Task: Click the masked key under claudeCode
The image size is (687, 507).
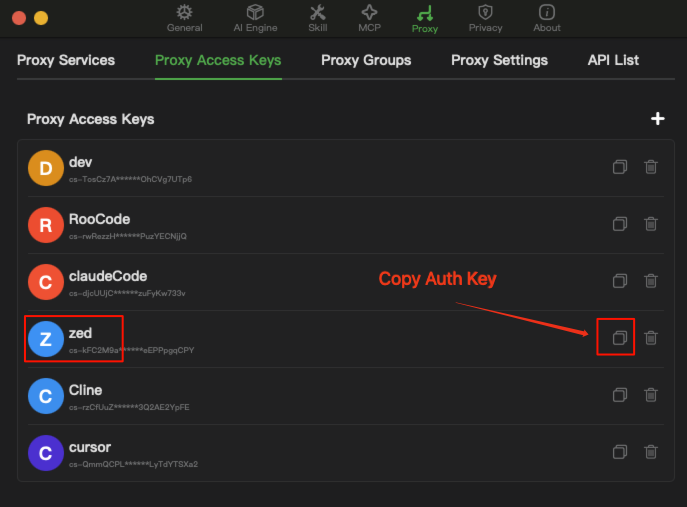Action: [x=127, y=293]
